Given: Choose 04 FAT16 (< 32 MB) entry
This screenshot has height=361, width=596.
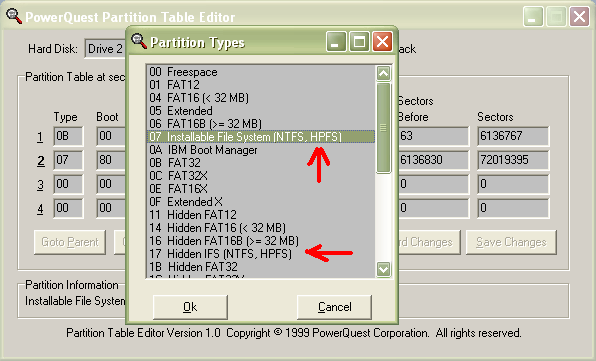Looking at the screenshot, I should [260, 98].
